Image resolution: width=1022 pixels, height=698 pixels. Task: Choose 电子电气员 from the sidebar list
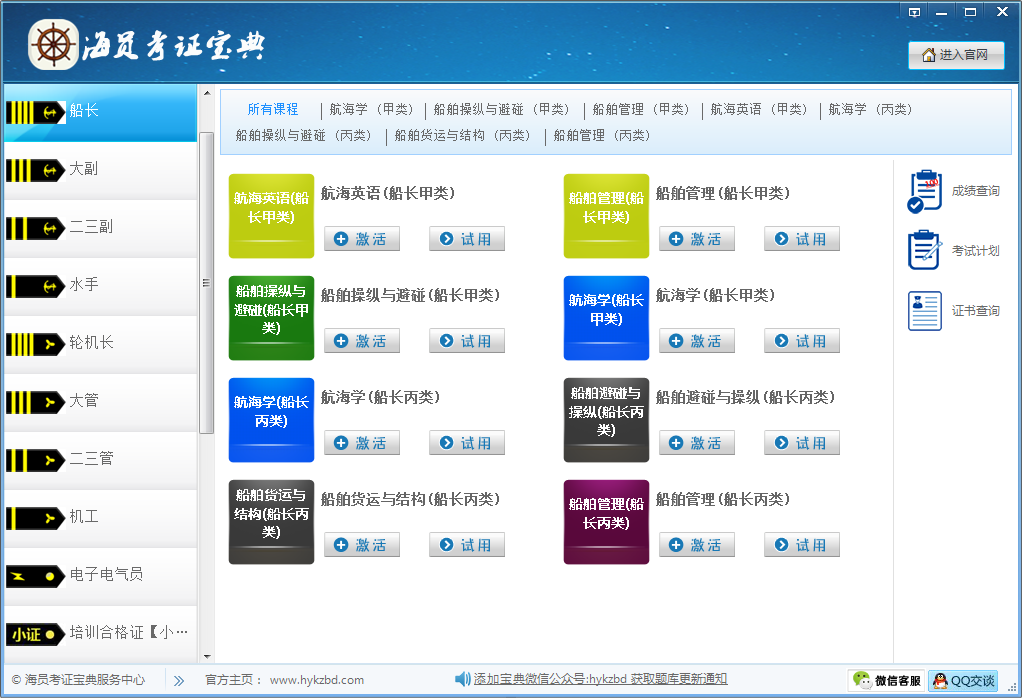click(100, 575)
